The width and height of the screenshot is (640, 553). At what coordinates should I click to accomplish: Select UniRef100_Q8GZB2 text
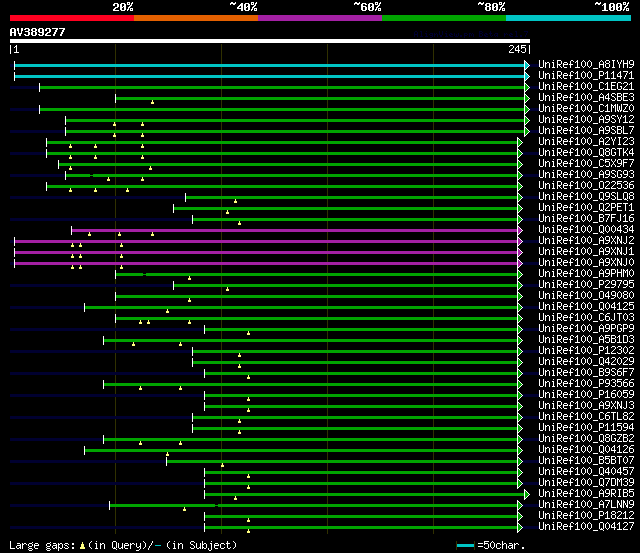586,439
